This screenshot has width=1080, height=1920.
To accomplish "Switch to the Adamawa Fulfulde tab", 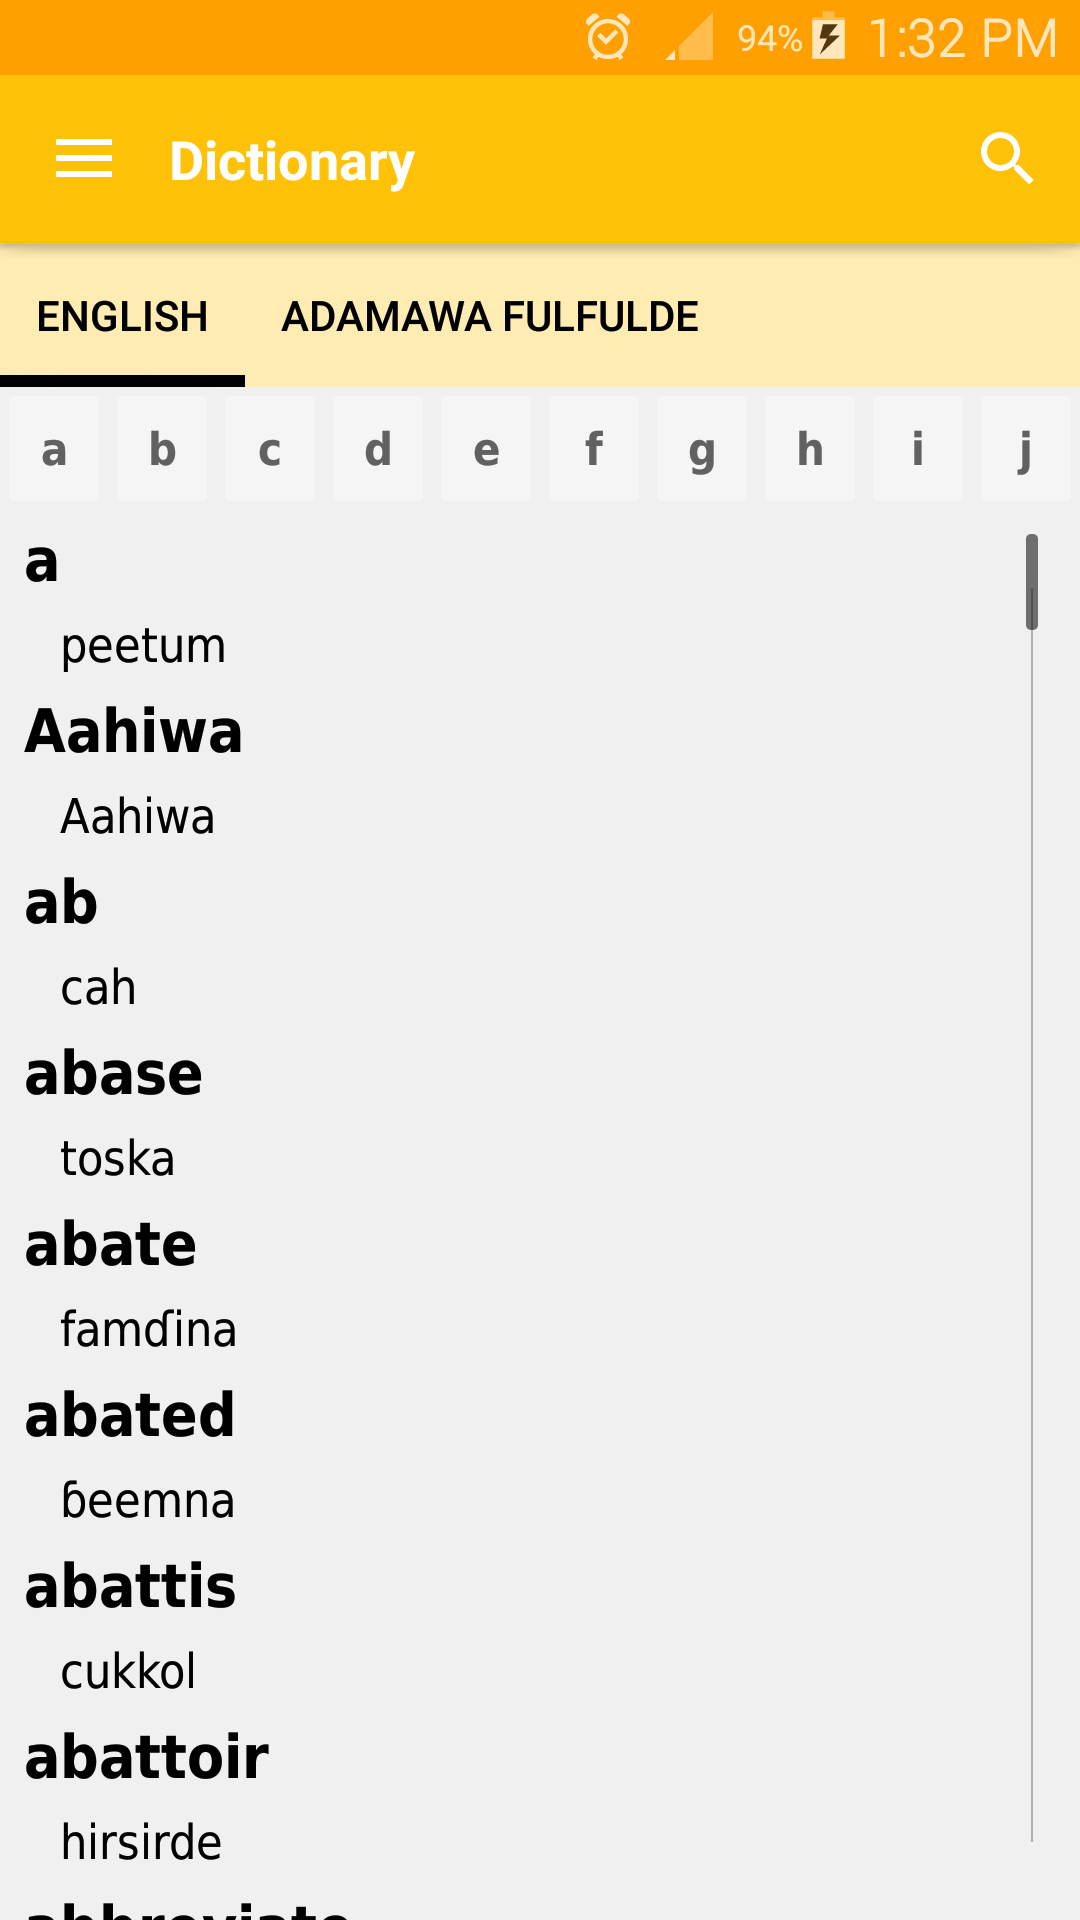I will click(490, 317).
